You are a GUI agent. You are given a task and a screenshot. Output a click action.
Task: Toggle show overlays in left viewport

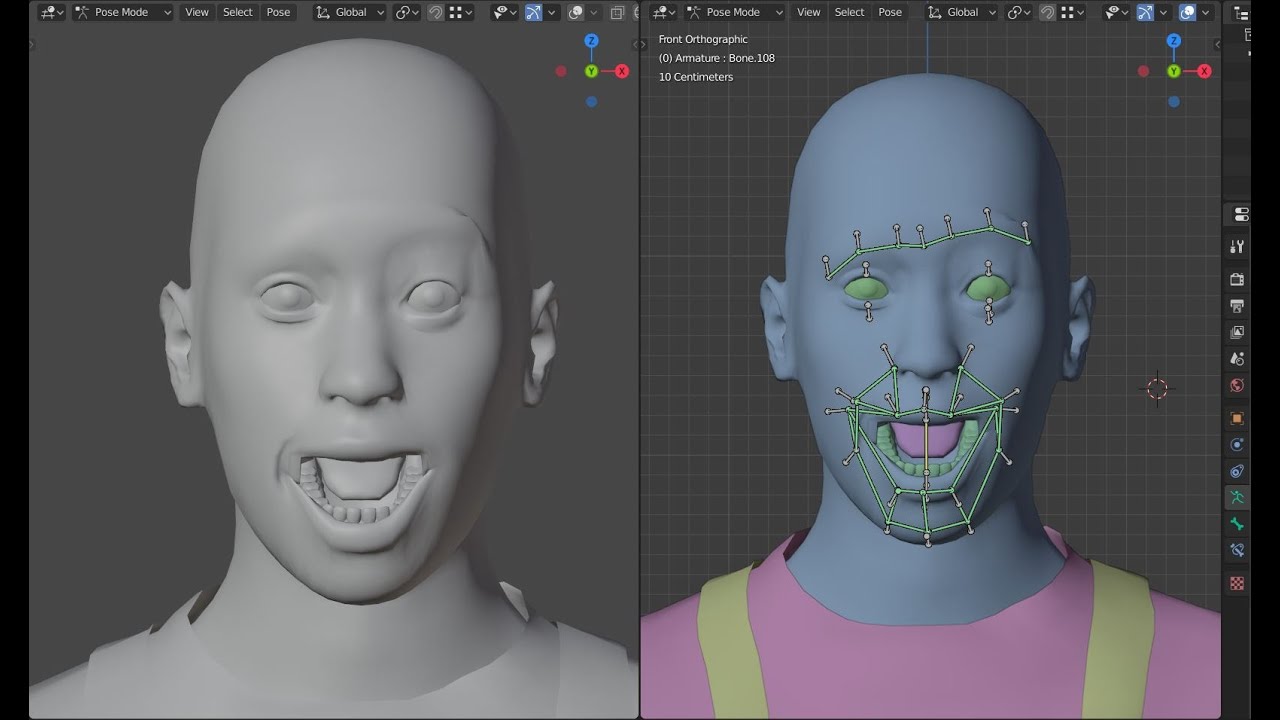(x=575, y=12)
